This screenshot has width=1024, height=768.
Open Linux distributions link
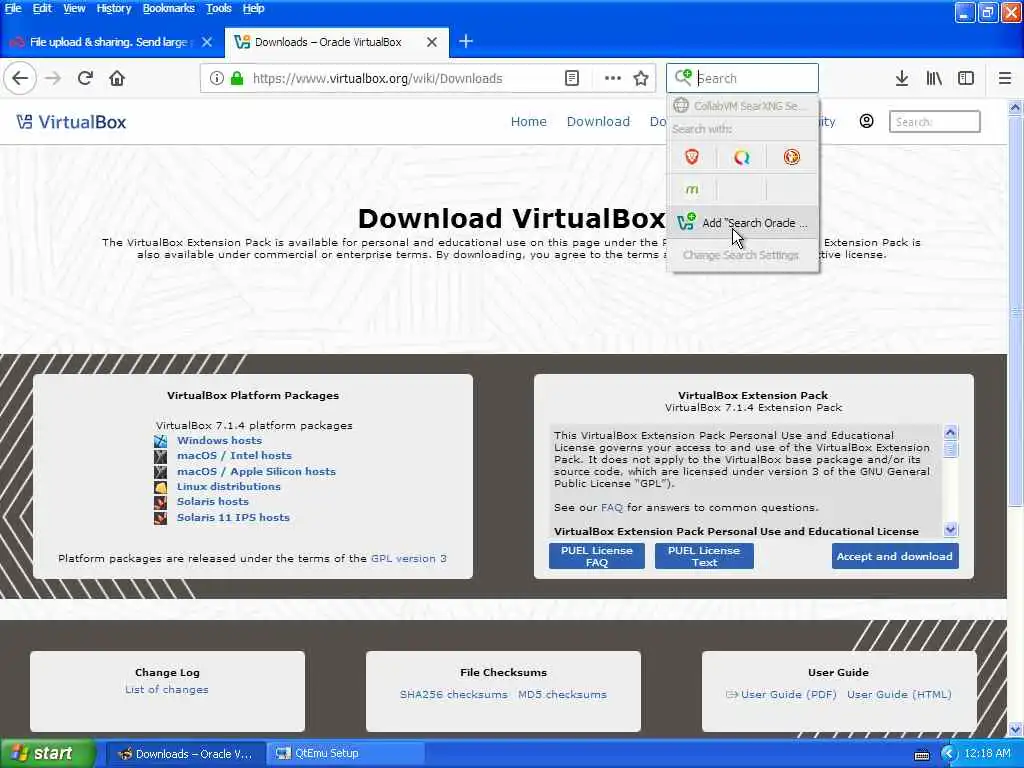click(229, 487)
